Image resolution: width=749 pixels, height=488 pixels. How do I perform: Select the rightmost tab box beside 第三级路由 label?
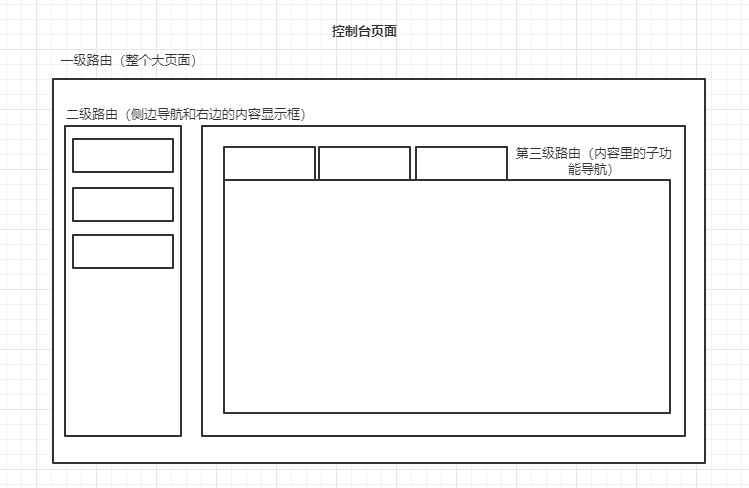pos(461,163)
